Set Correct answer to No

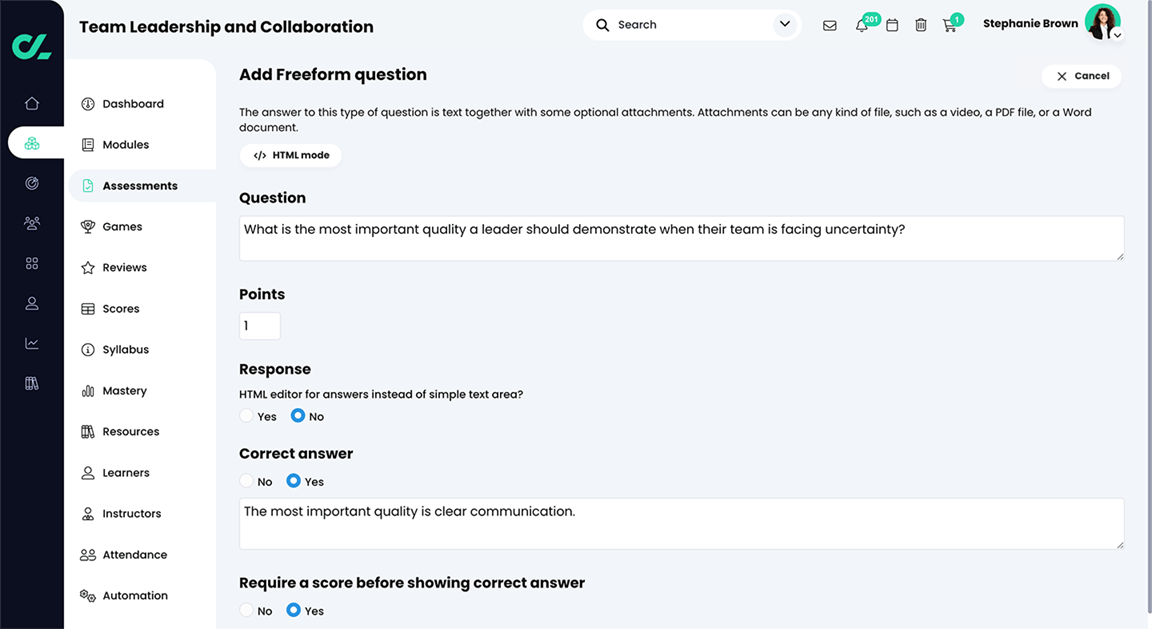[247, 481]
